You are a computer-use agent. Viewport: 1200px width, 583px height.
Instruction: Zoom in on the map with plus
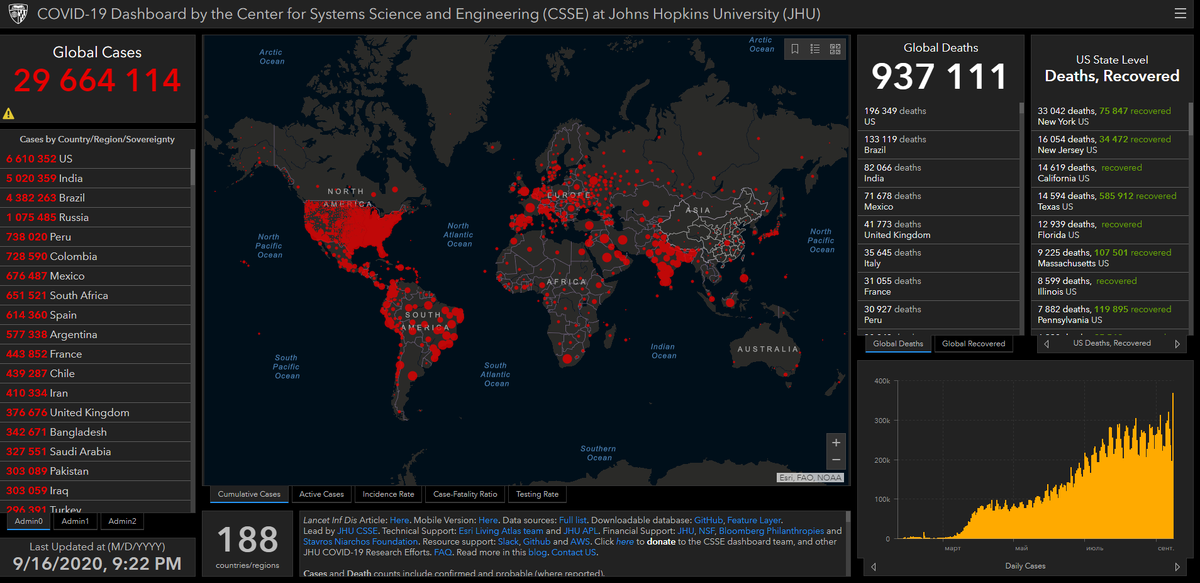click(x=836, y=442)
